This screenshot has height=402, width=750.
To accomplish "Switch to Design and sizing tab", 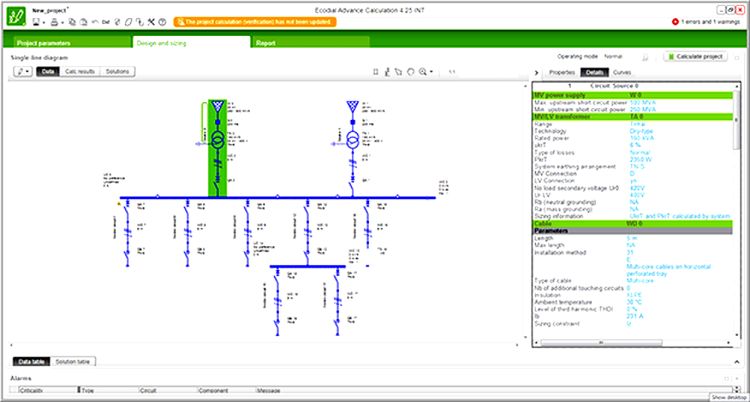I will [x=191, y=42].
